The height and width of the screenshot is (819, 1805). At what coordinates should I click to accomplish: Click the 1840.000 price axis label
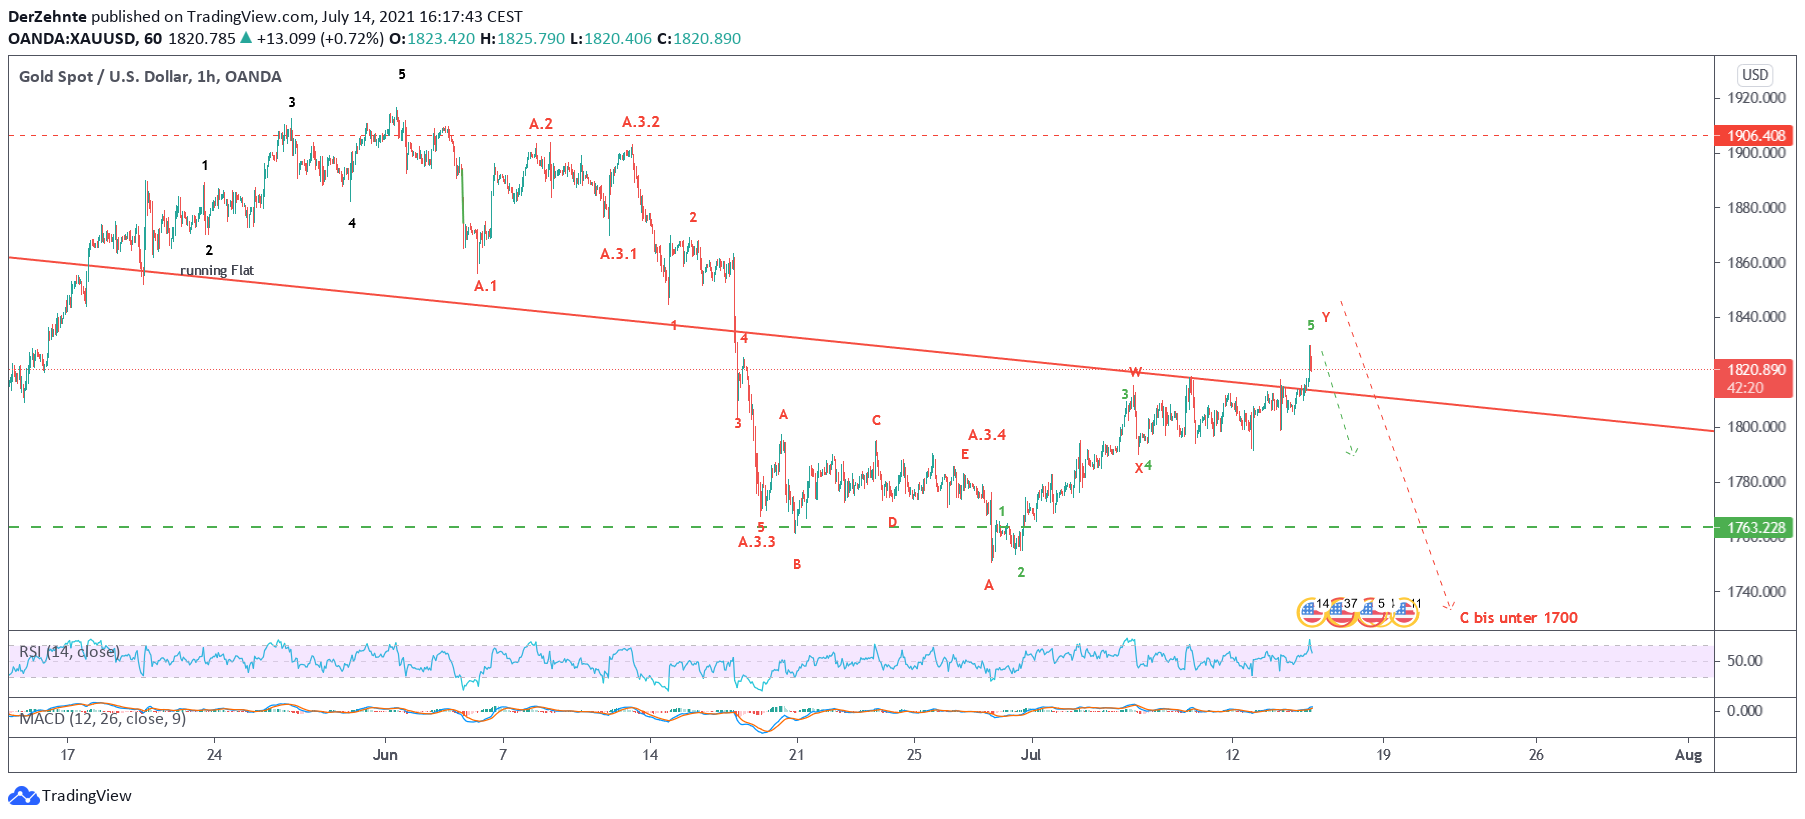tap(1756, 317)
